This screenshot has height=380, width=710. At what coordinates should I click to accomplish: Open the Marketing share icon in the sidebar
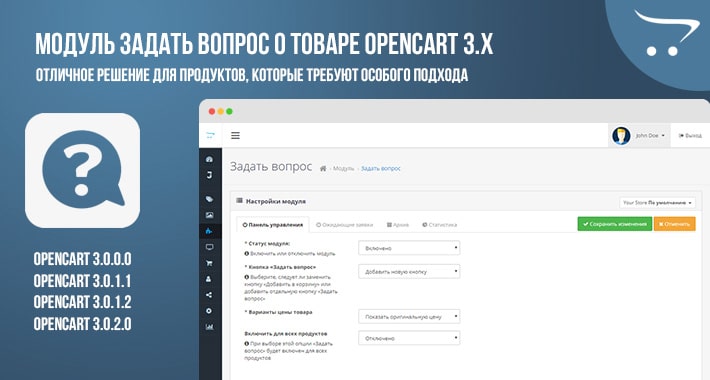click(209, 295)
